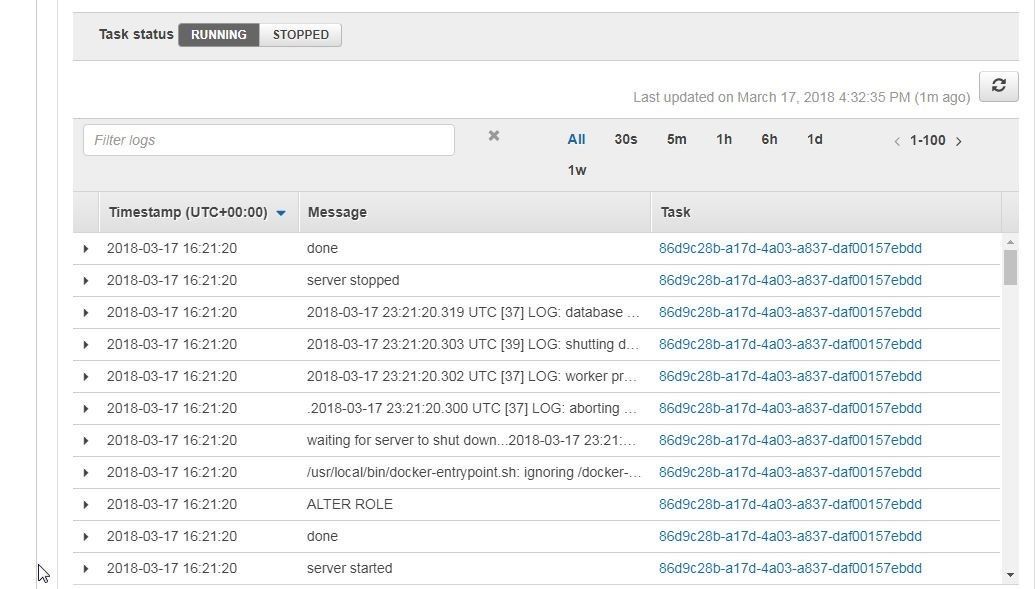Toggle task status to STOPPED
The width and height of the screenshot is (1035, 589).
coord(300,35)
